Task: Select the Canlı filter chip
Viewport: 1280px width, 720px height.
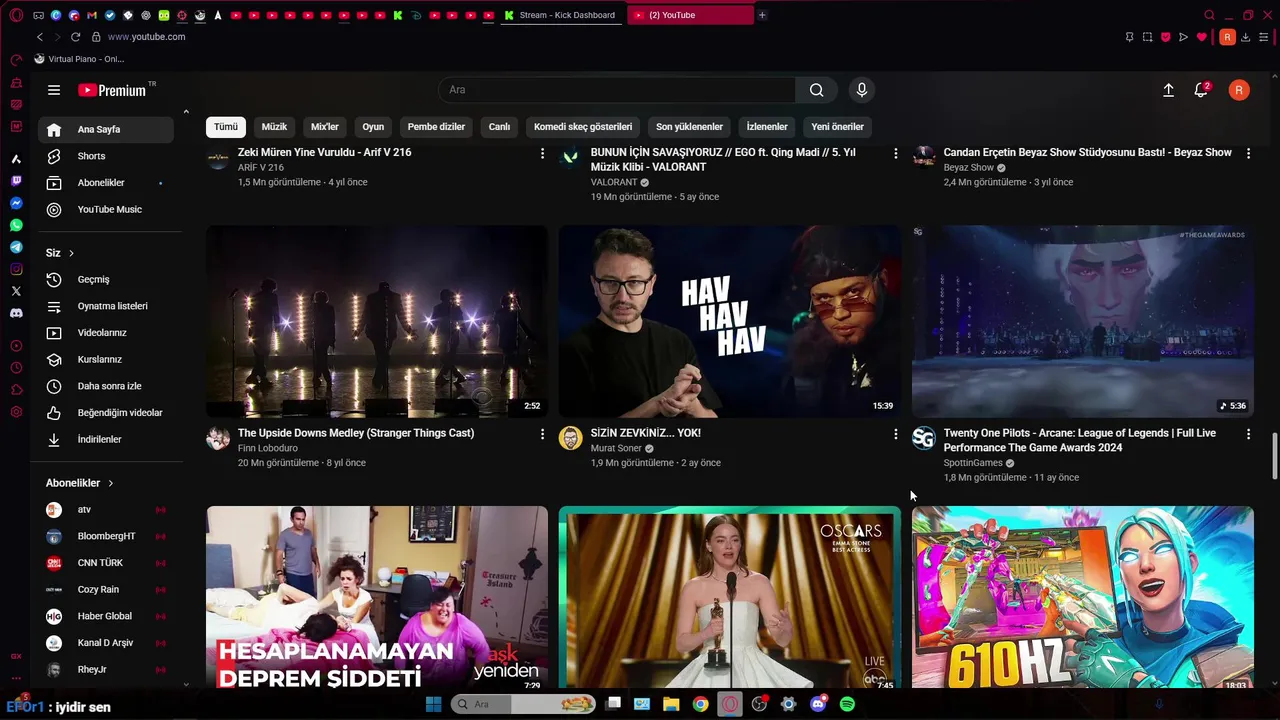Action: pyautogui.click(x=499, y=127)
